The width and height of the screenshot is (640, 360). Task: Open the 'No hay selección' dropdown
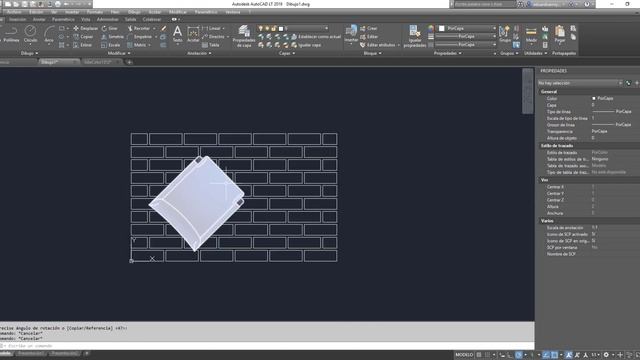tap(580, 83)
